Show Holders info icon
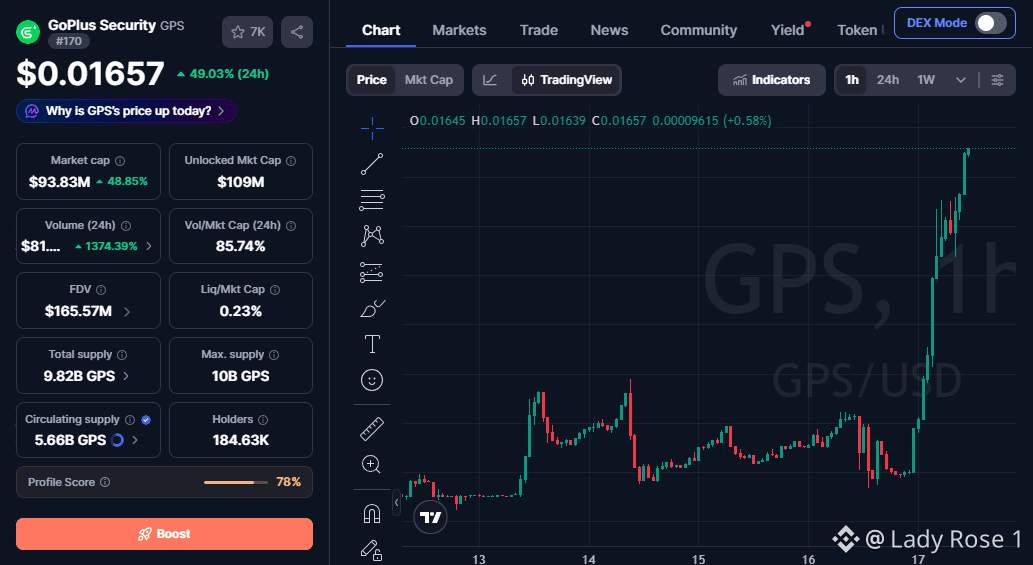This screenshot has width=1033, height=565. coord(263,420)
